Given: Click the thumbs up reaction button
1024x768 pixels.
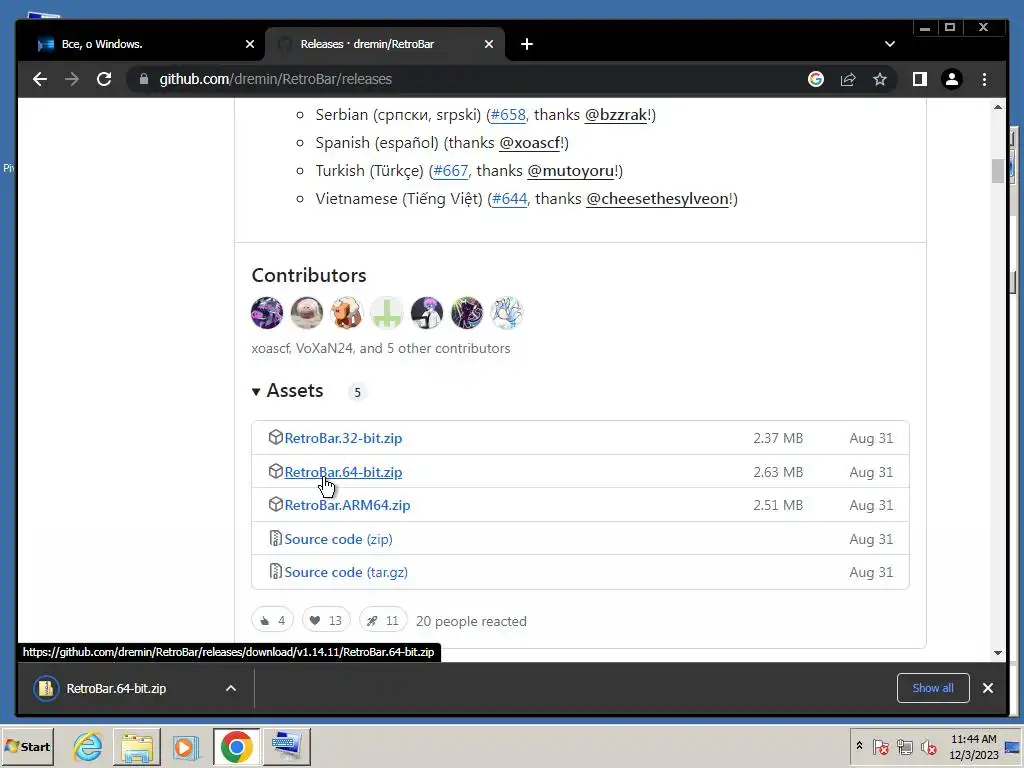Looking at the screenshot, I should [272, 620].
